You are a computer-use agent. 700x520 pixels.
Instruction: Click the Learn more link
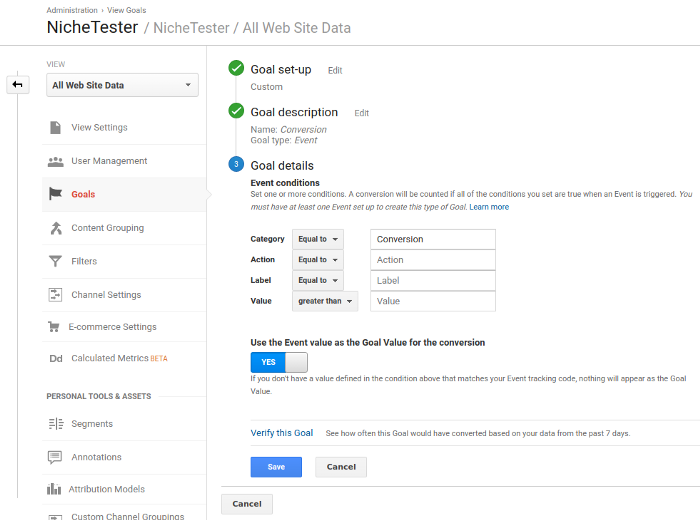tap(489, 207)
